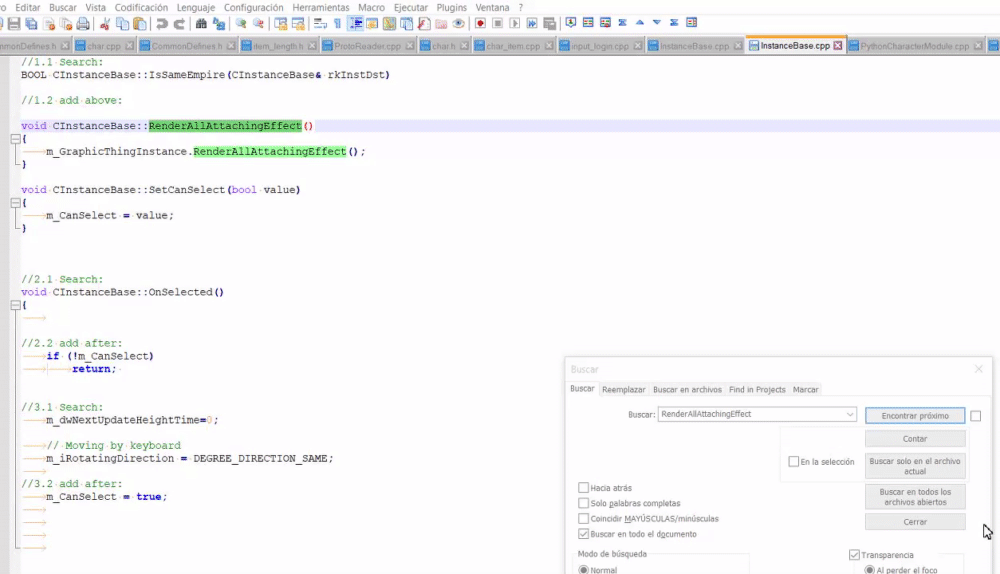Zoom in with the magnifier icon
Image resolution: width=1000 pixels, height=574 pixels.
(241, 24)
